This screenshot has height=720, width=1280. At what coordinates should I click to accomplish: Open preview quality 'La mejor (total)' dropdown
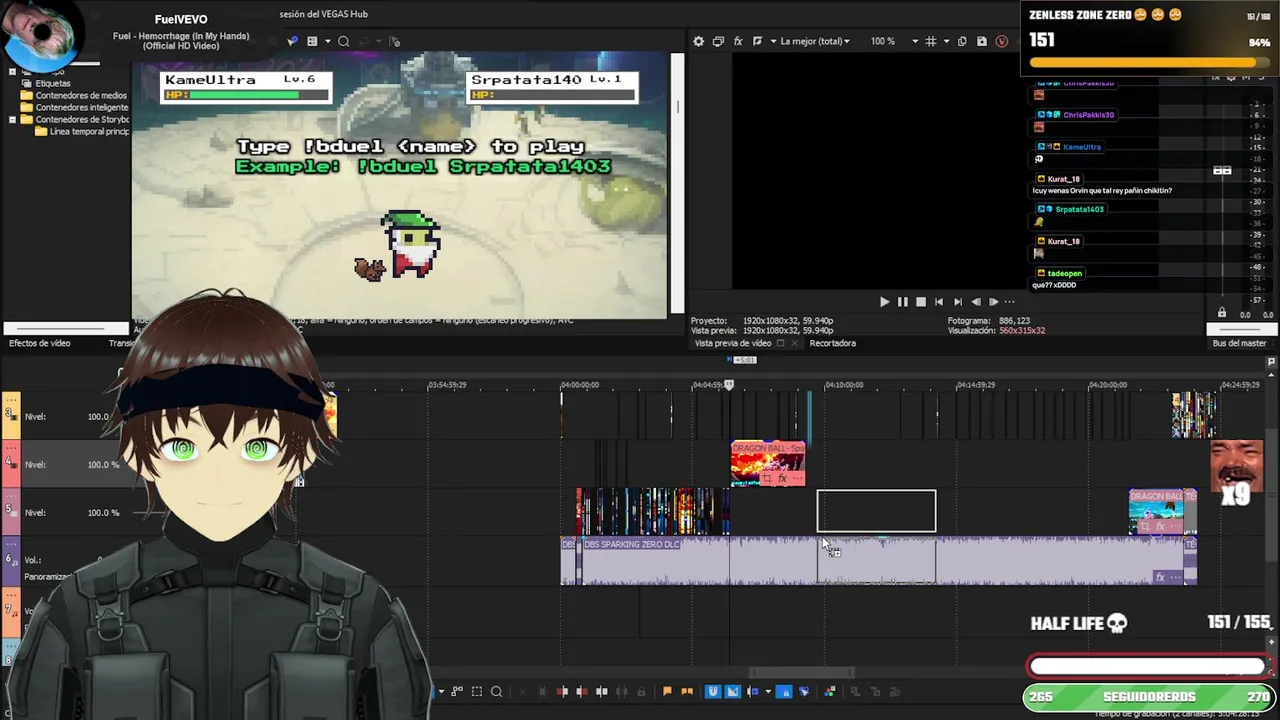(814, 41)
